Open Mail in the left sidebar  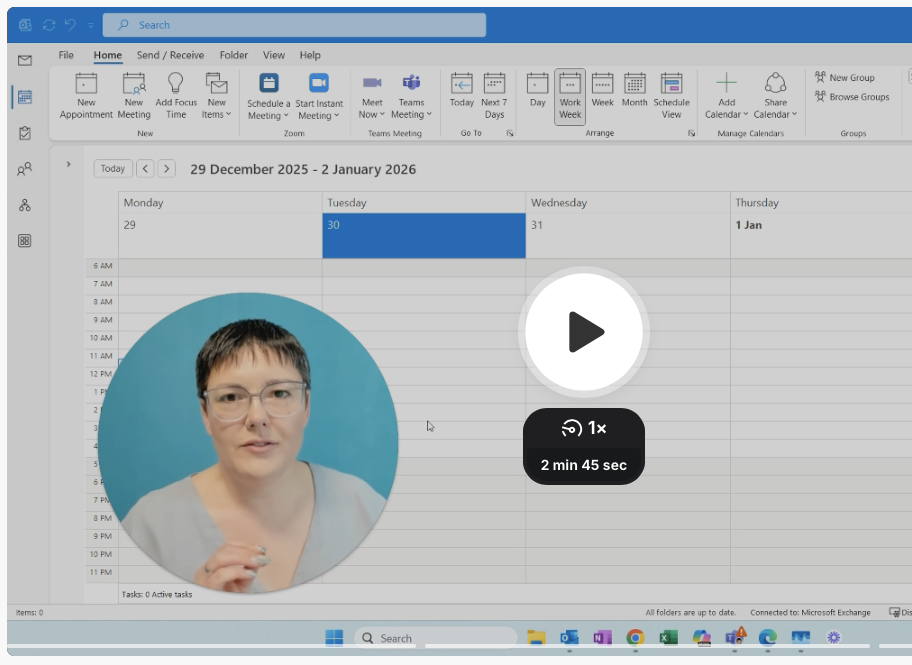(25, 60)
